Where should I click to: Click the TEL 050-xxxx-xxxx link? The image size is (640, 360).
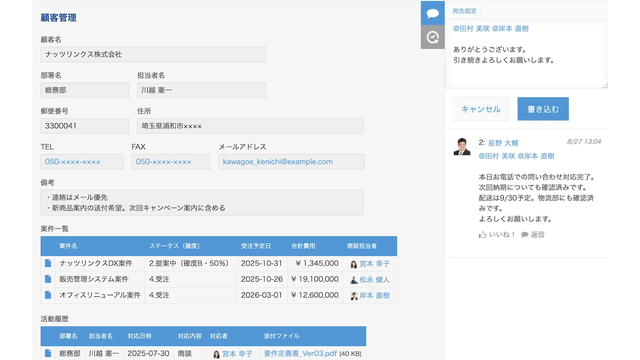pos(73,162)
